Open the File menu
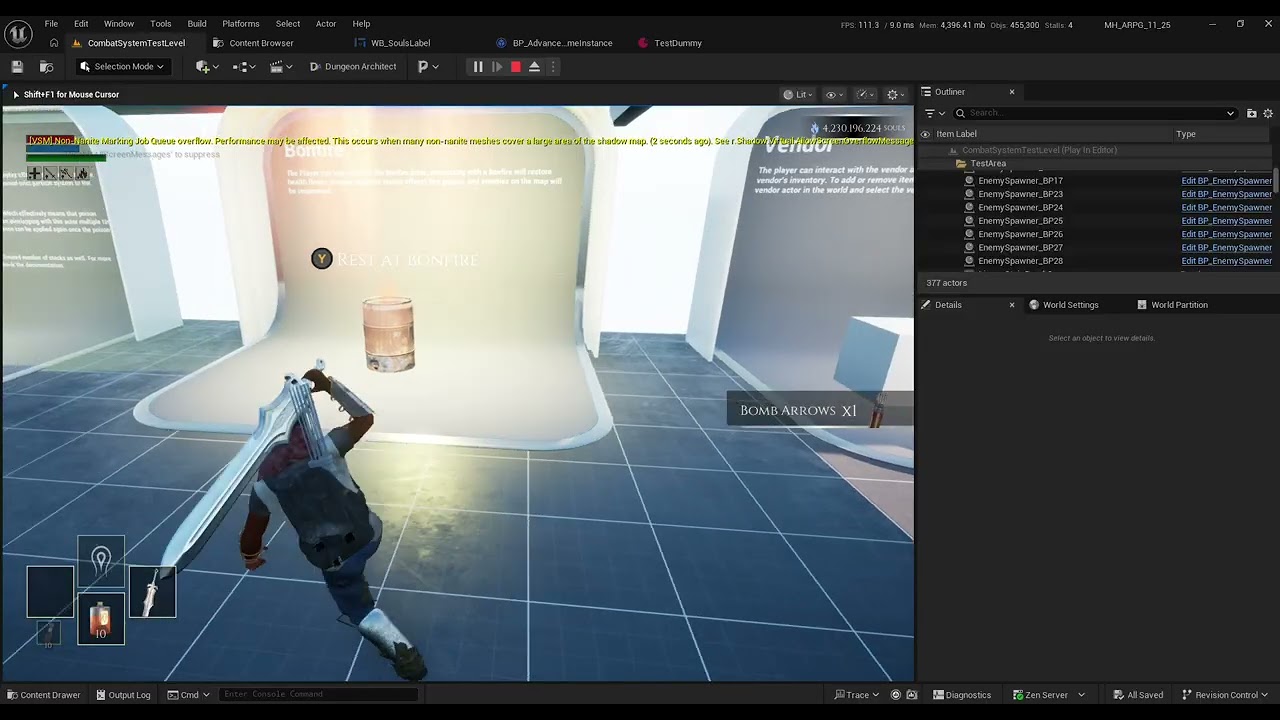Viewport: 1280px width, 720px height. [51, 24]
